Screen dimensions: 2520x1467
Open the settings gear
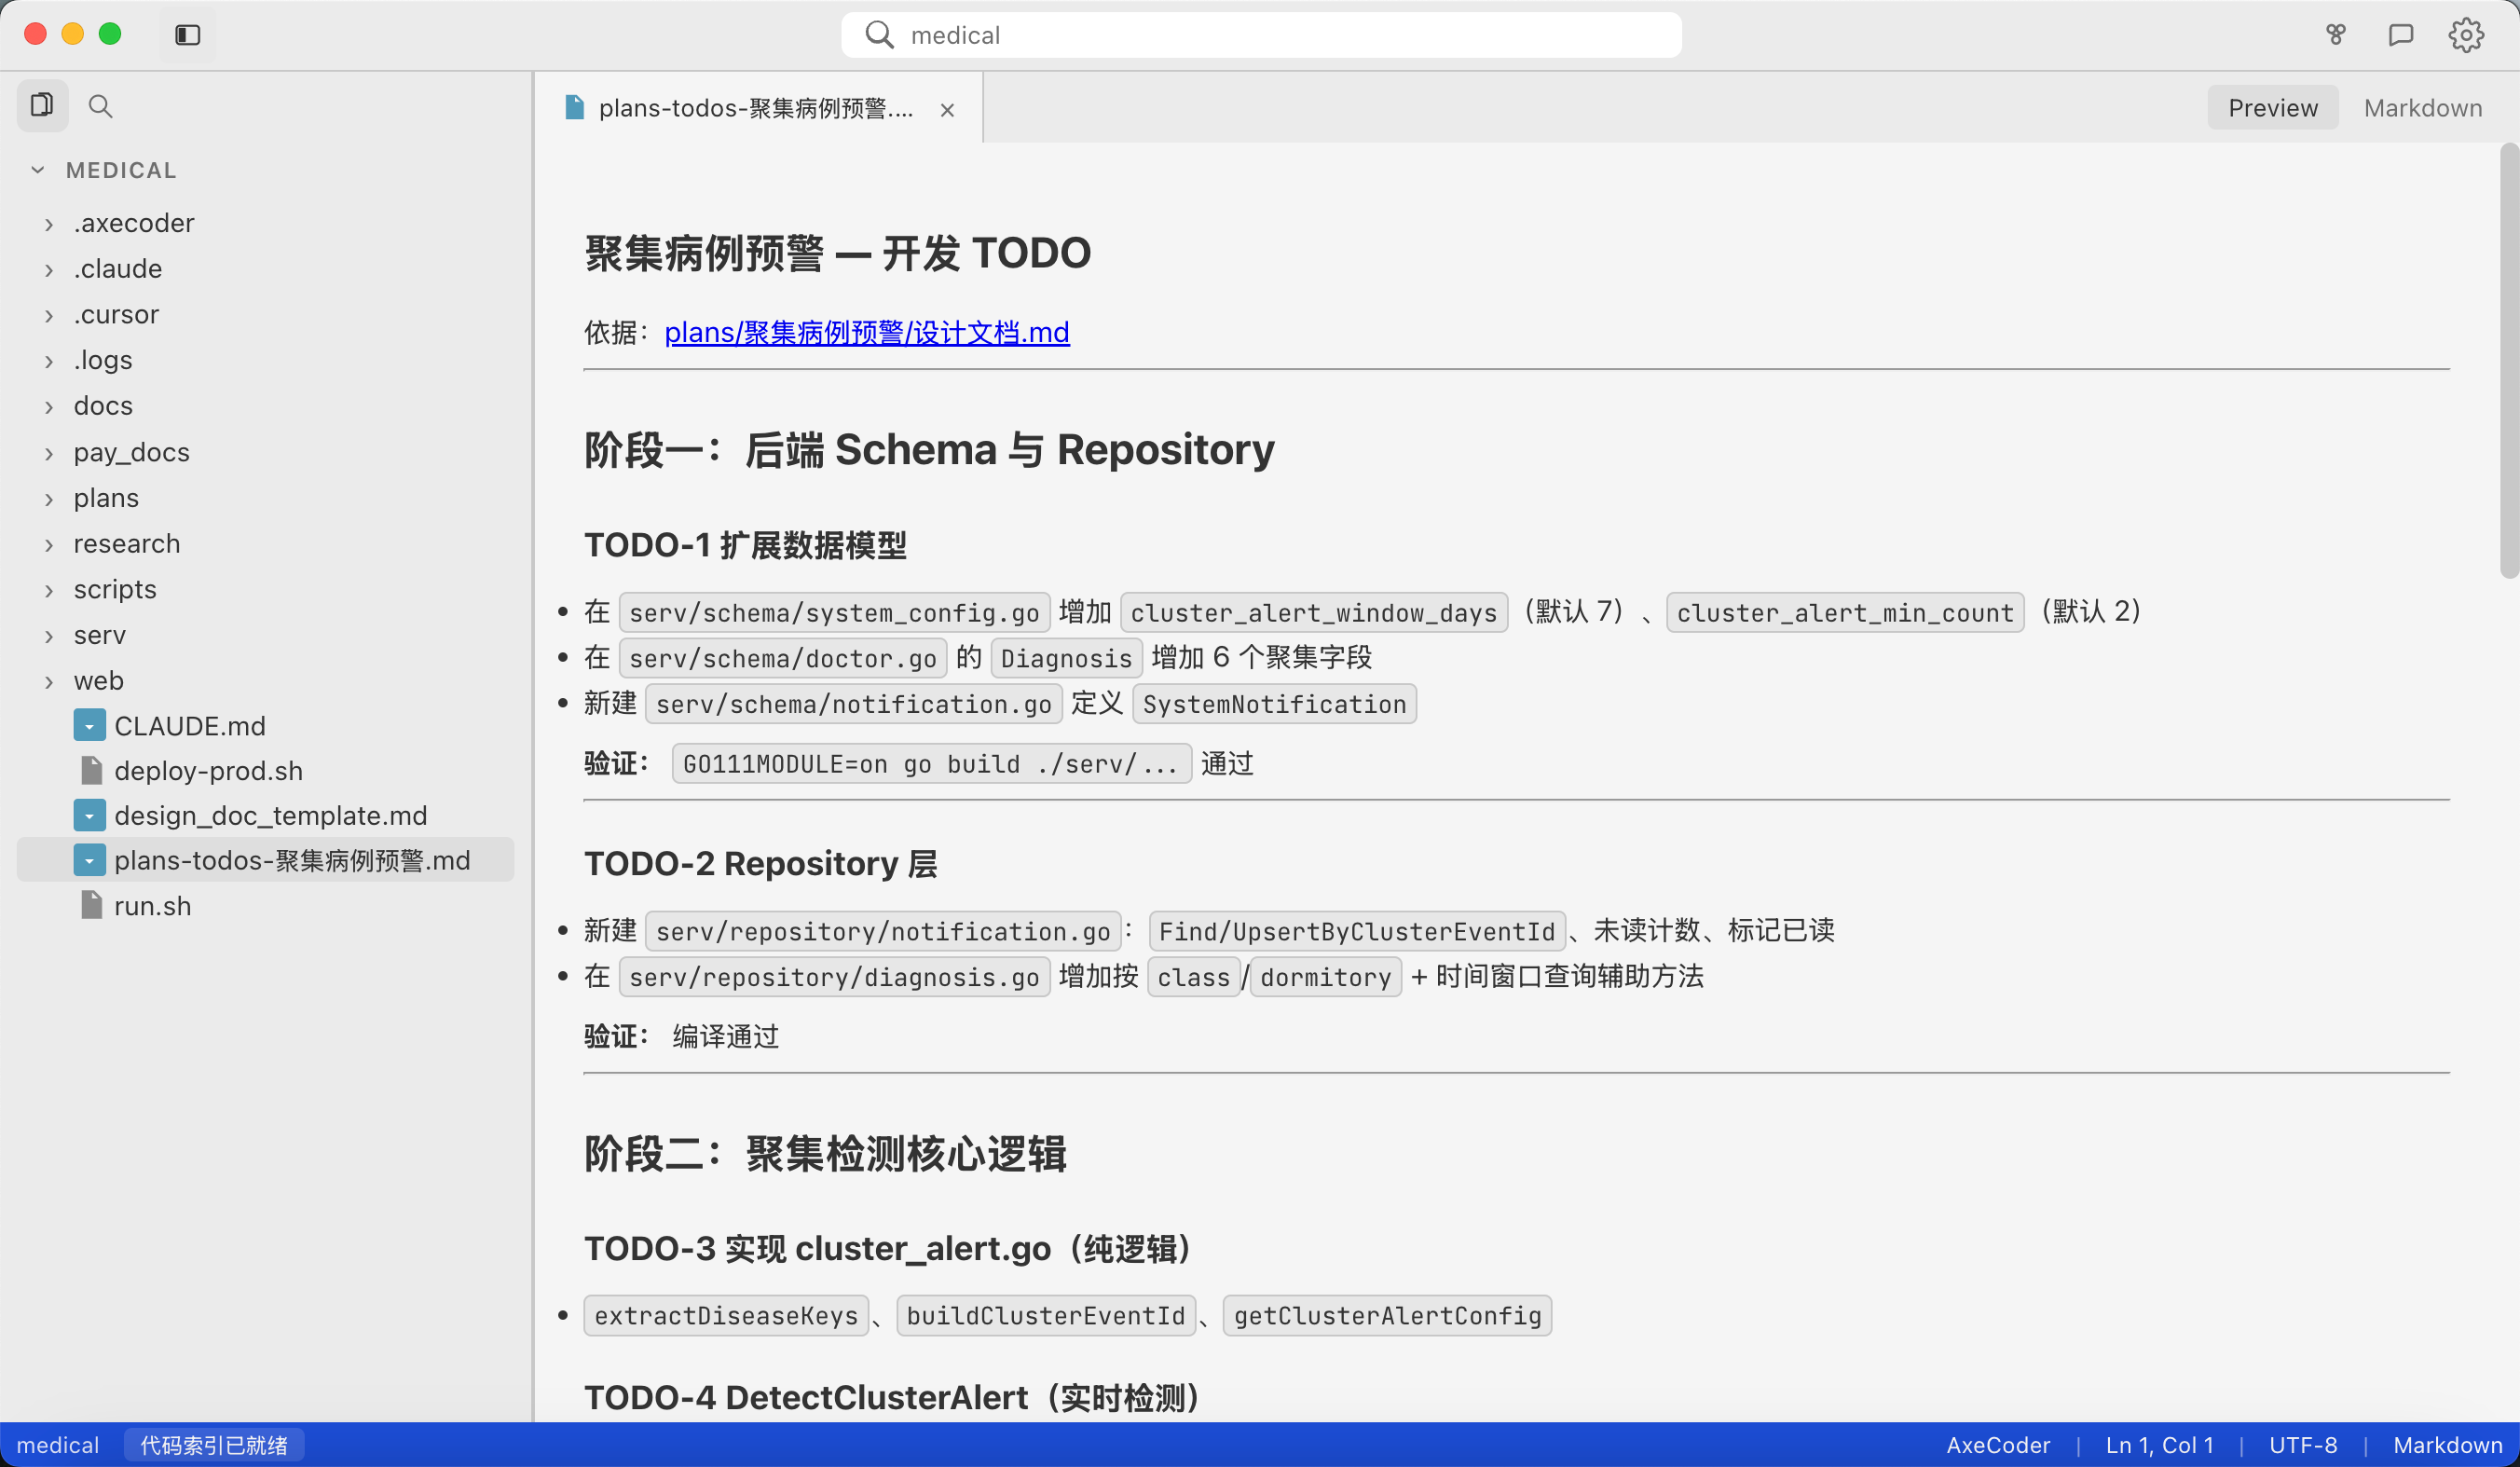2466,35
